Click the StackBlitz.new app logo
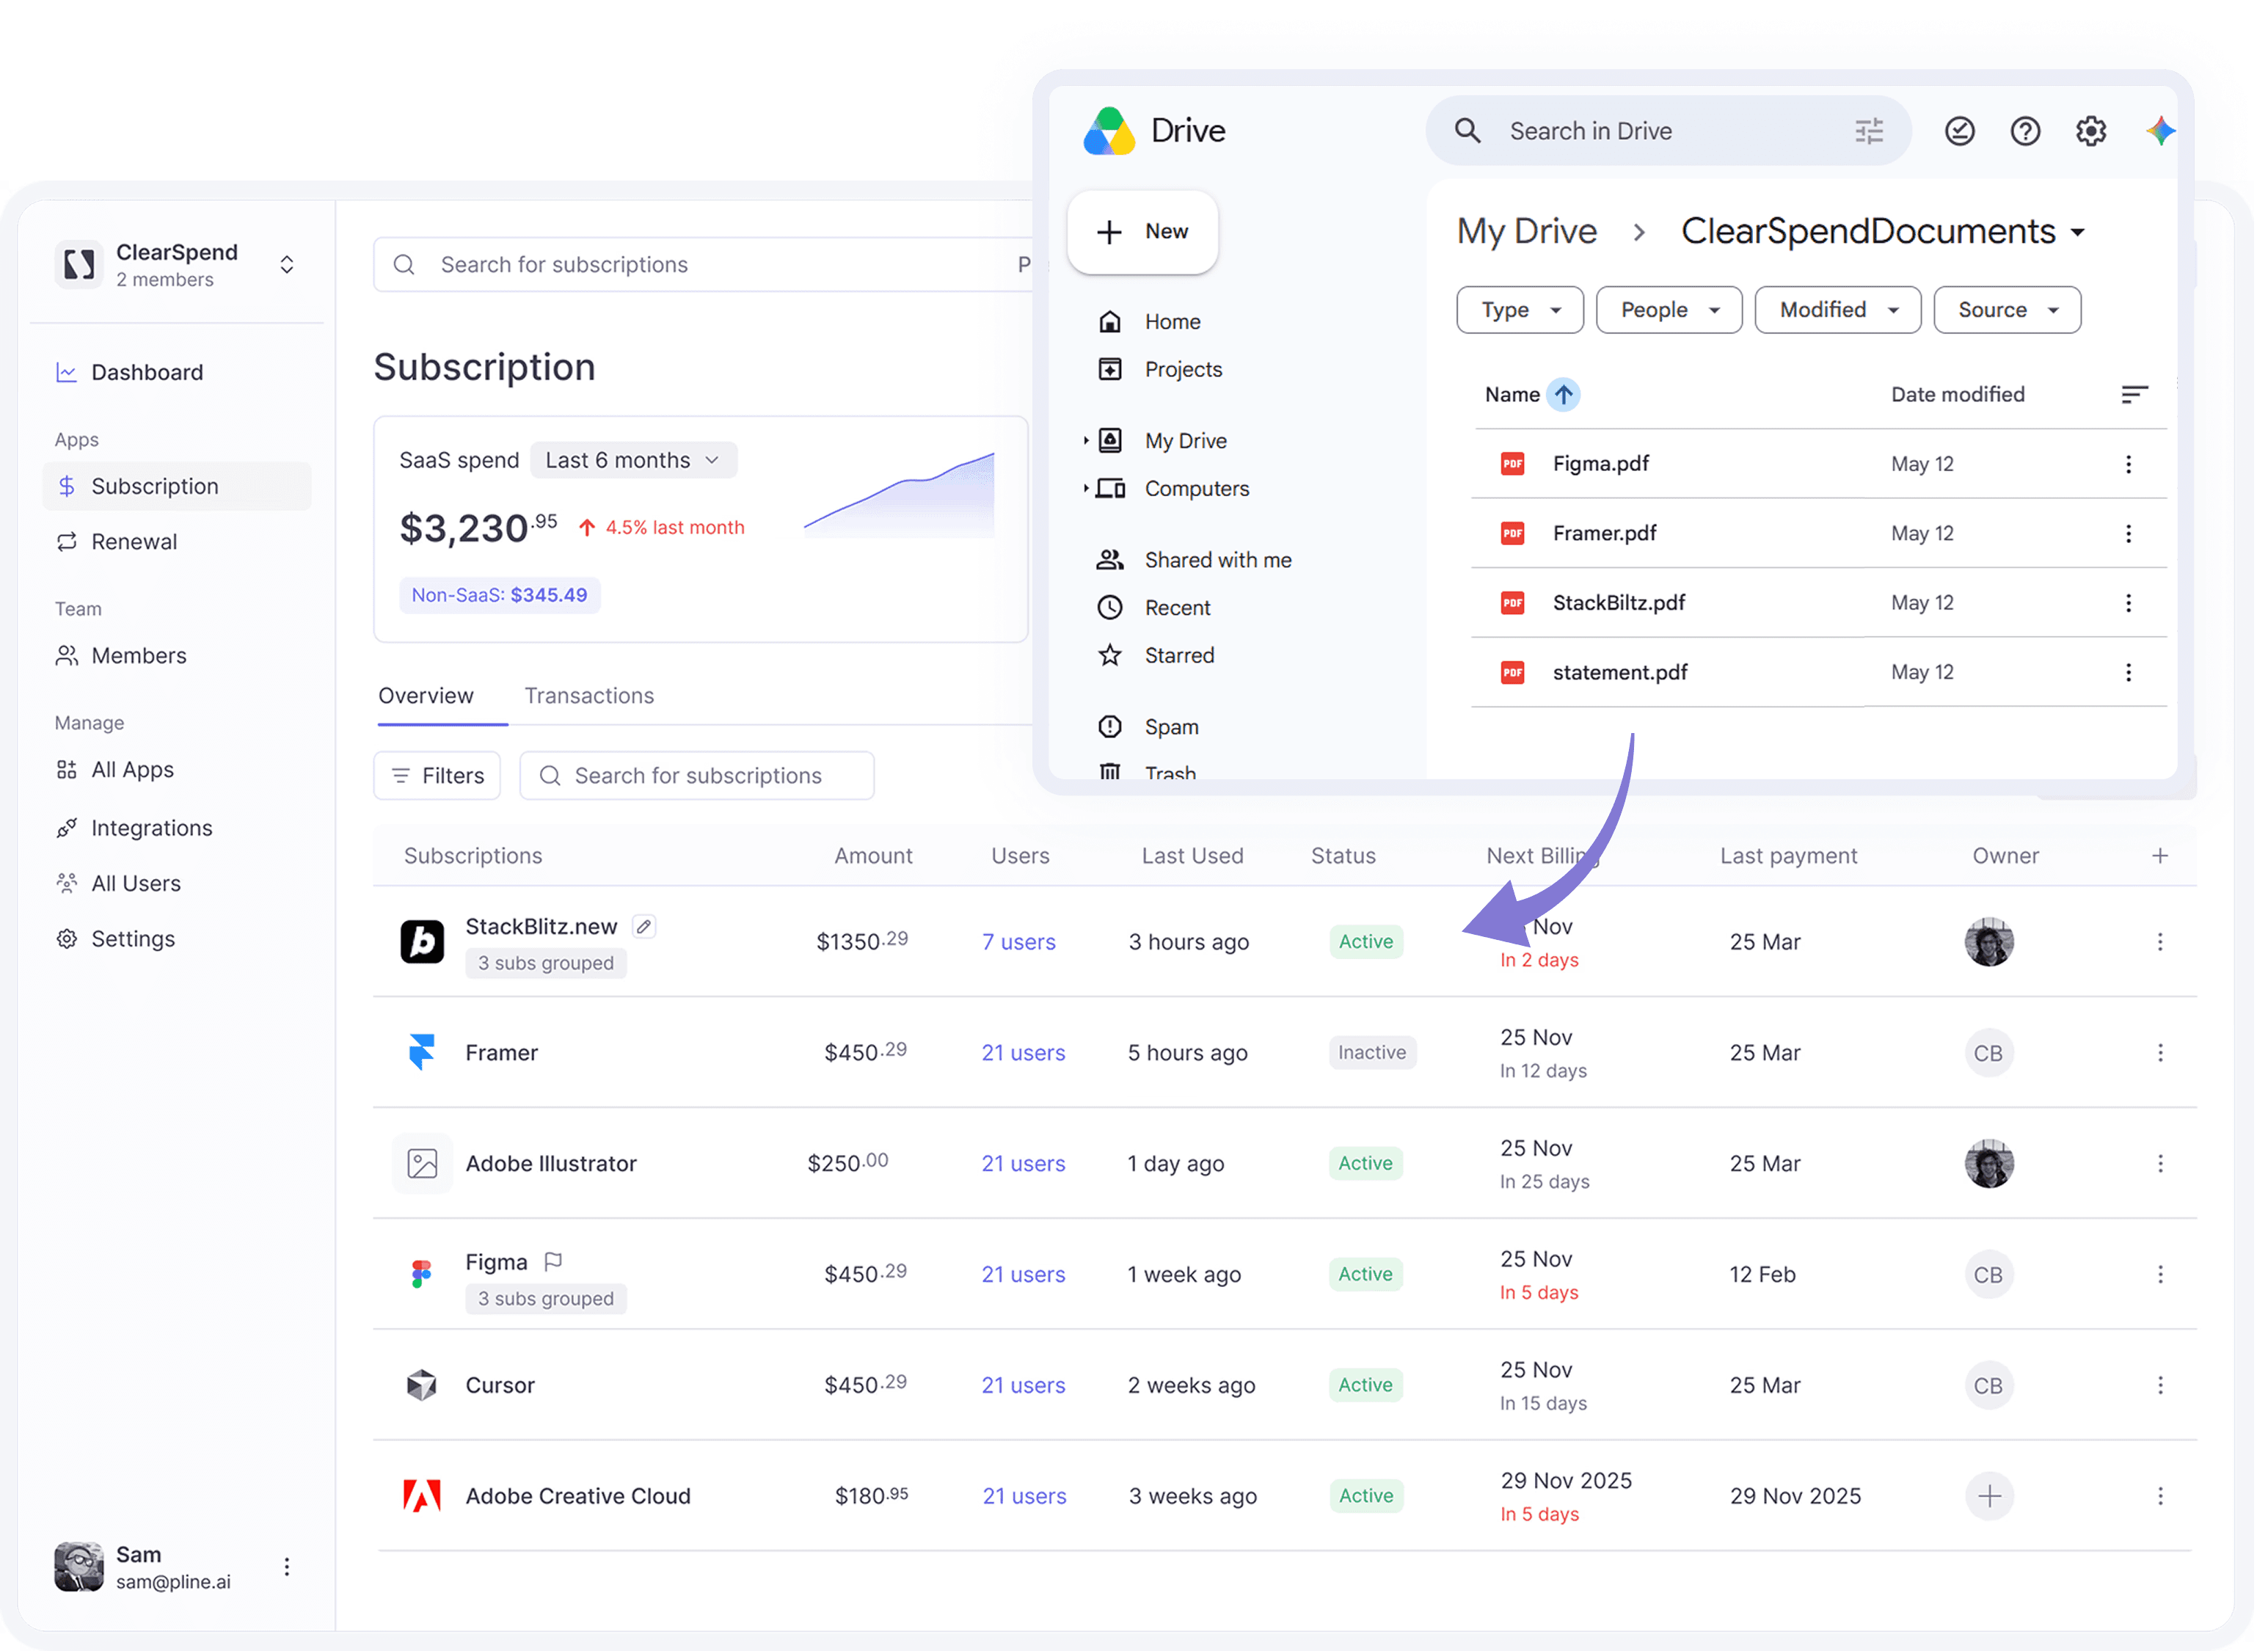 tap(422, 942)
